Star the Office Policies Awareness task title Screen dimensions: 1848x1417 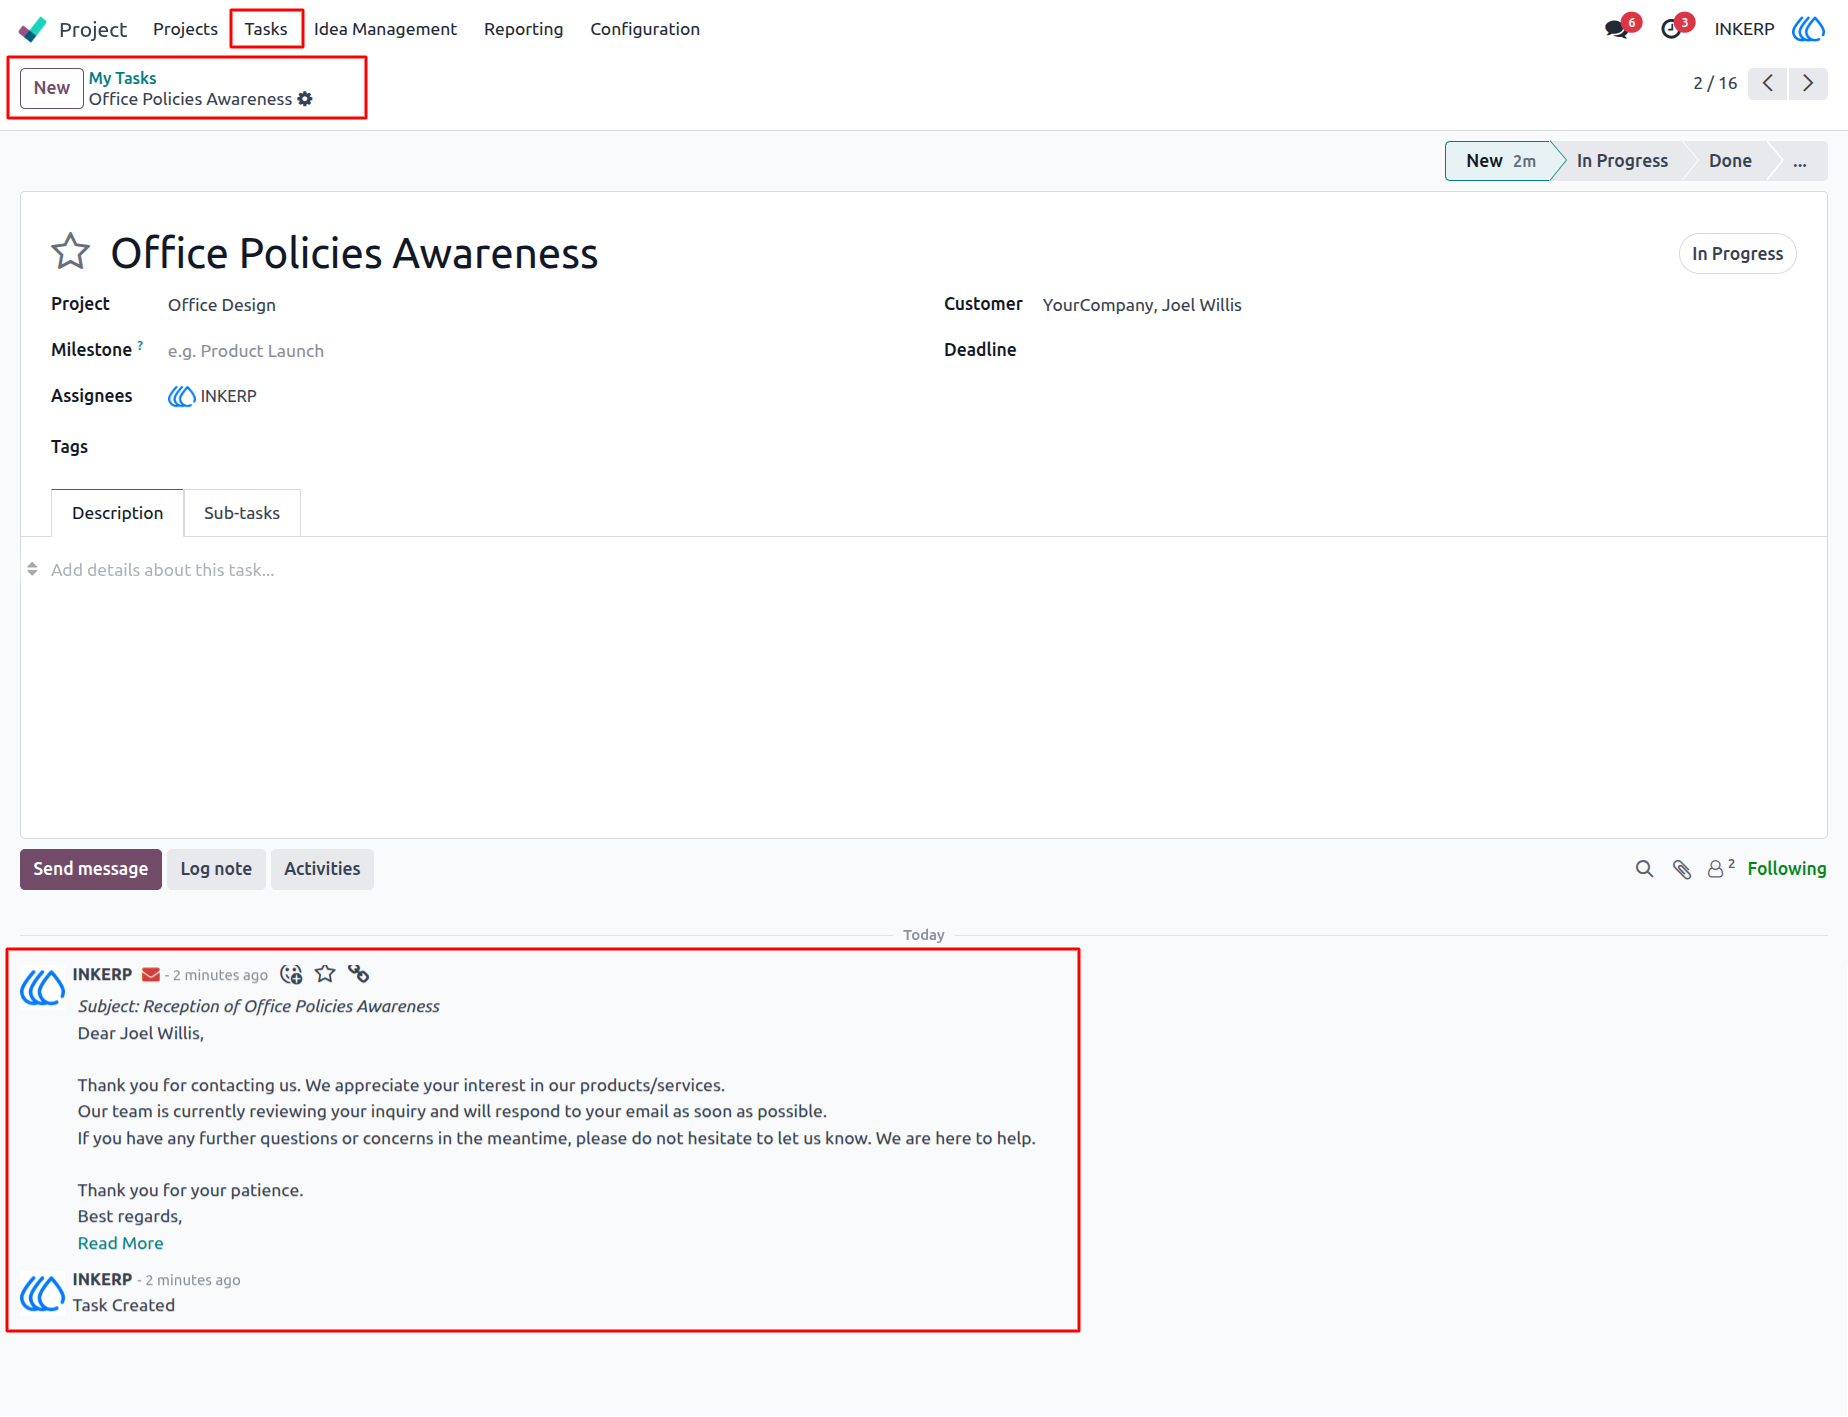coord(70,252)
